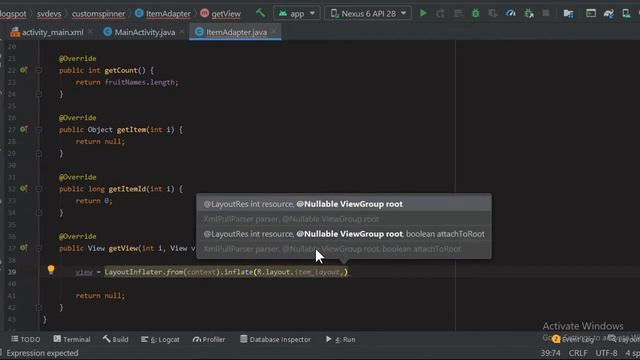Switch to MainActivity.java tab
This screenshot has height=360, width=640.
[144, 32]
